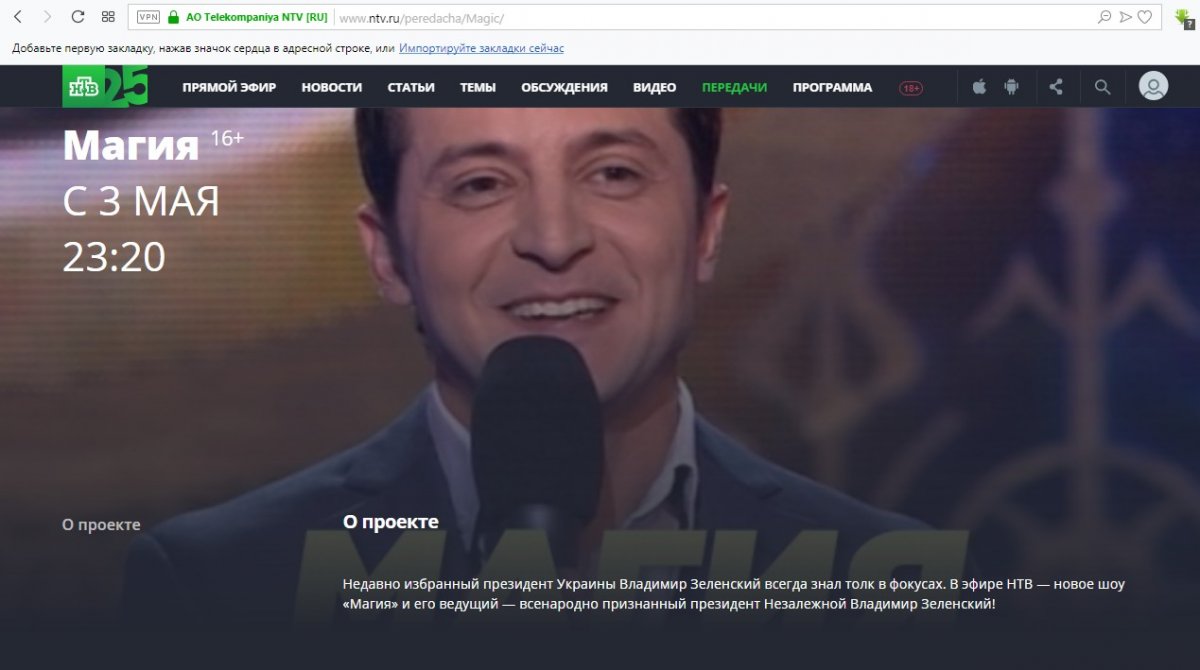
Task: Click the green lock security icon
Action: tap(173, 17)
